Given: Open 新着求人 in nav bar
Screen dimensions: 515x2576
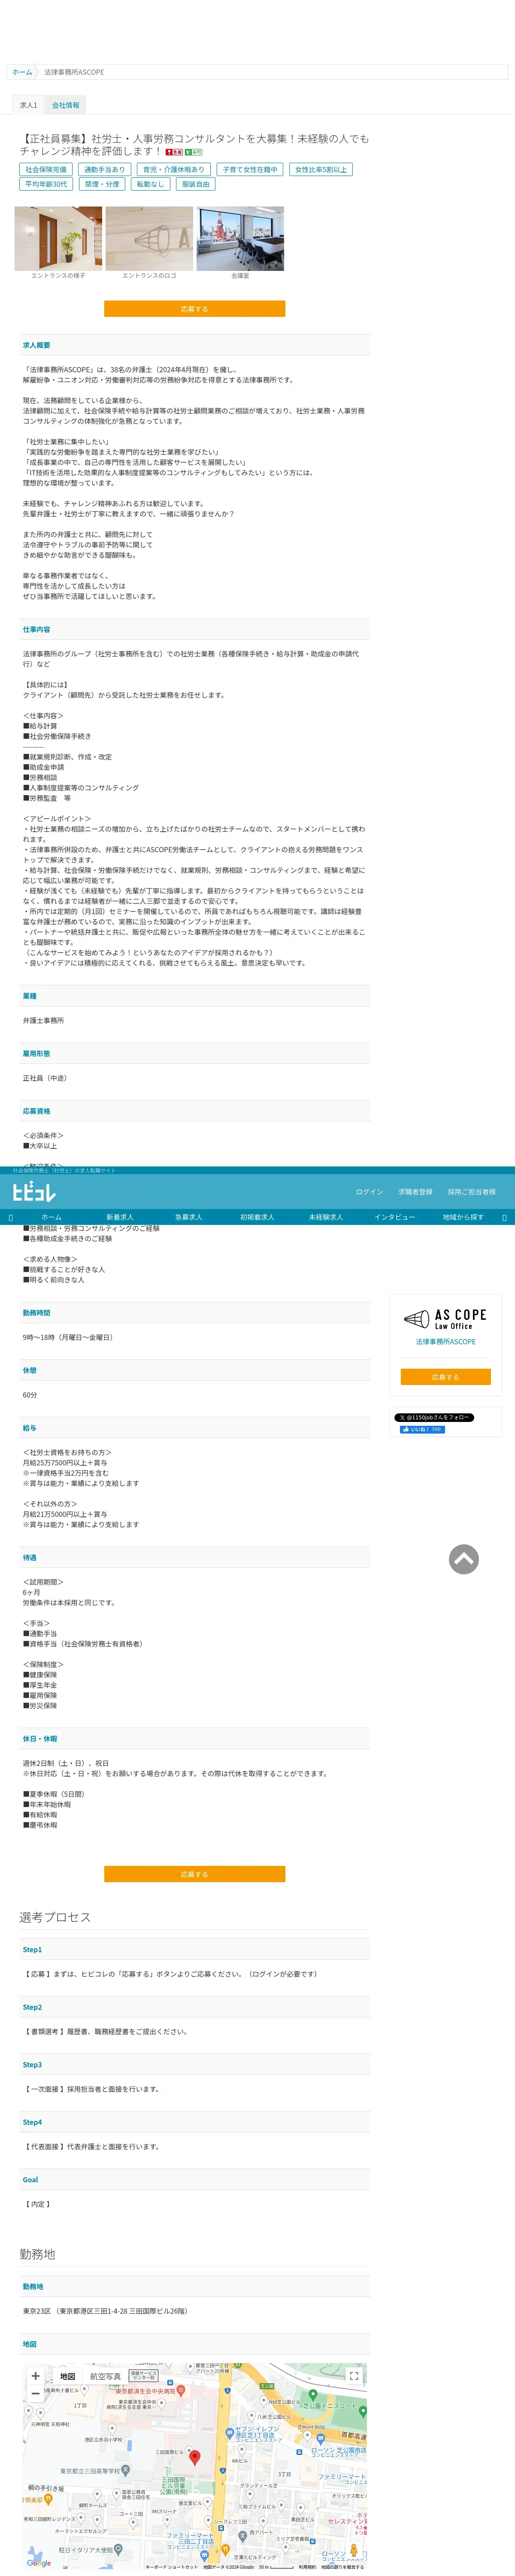Looking at the screenshot, I should pyautogui.click(x=120, y=1217).
